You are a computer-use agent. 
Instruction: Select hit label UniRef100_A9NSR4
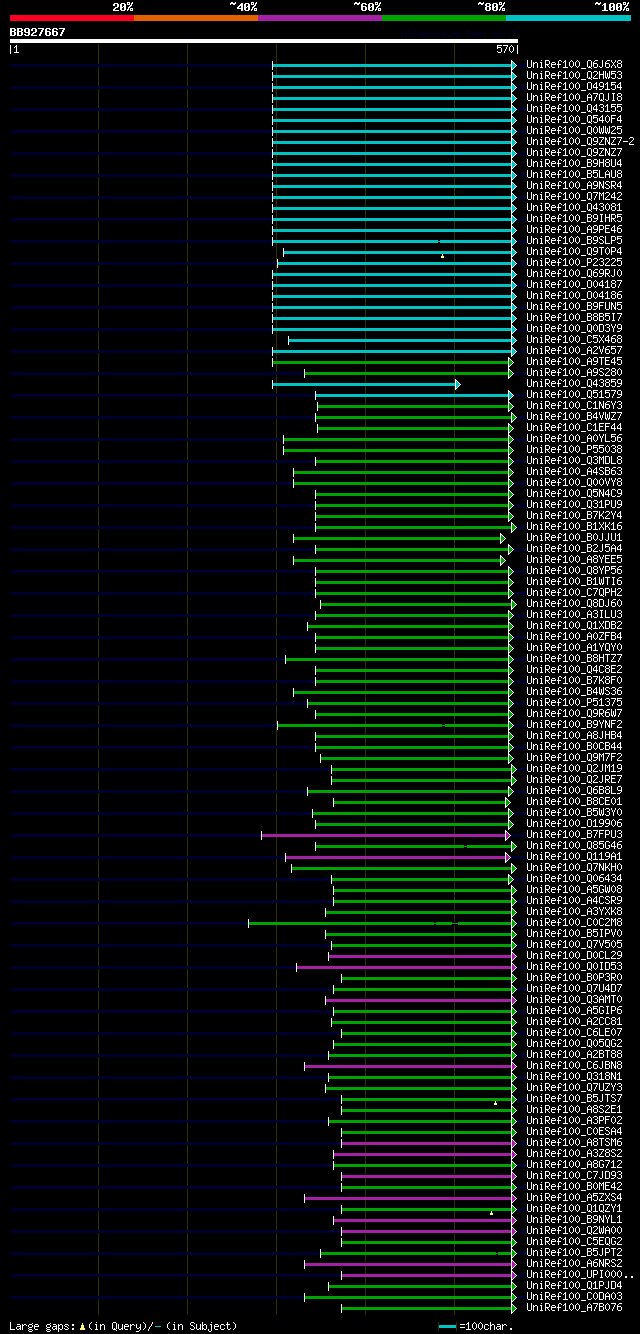(x=574, y=185)
